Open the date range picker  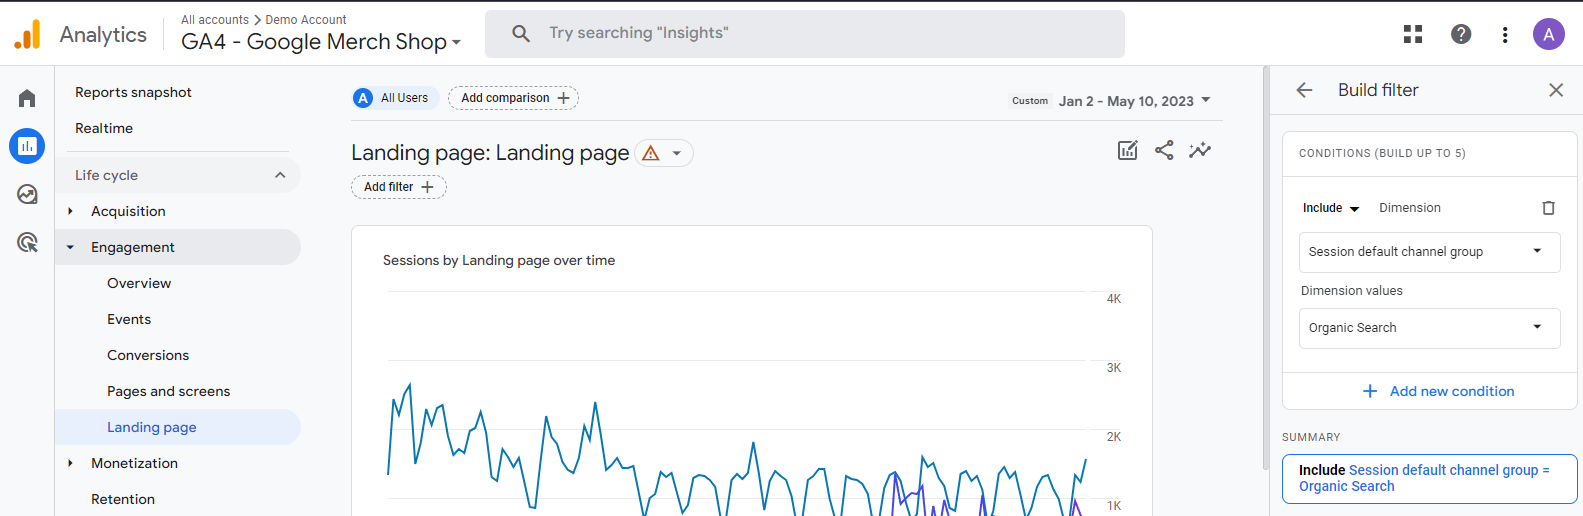(1134, 101)
